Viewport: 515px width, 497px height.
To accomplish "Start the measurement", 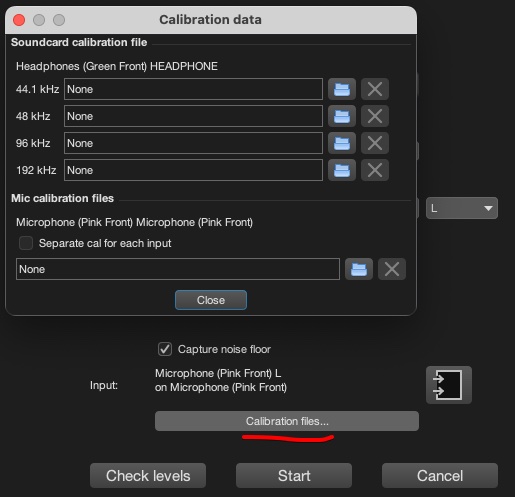I will (294, 475).
